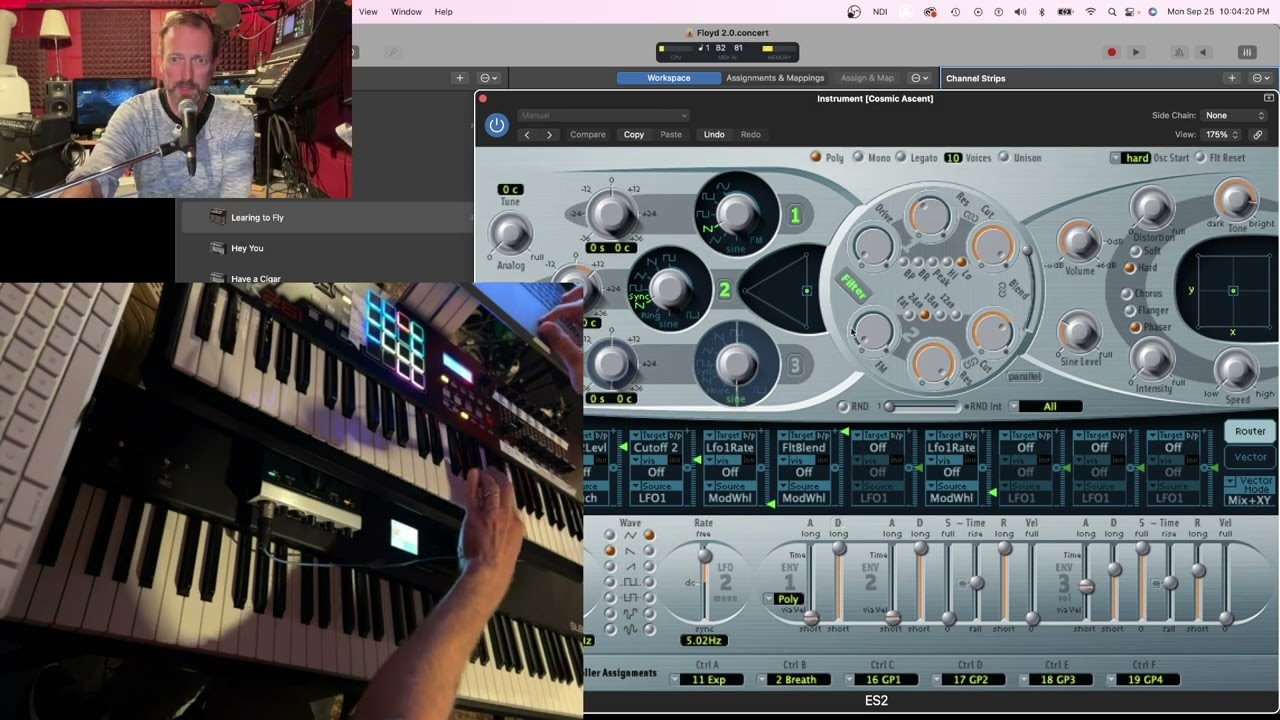Image resolution: width=1280 pixels, height=720 pixels.
Task: Select Lo filter mode for Filter 1
Action: 961,262
